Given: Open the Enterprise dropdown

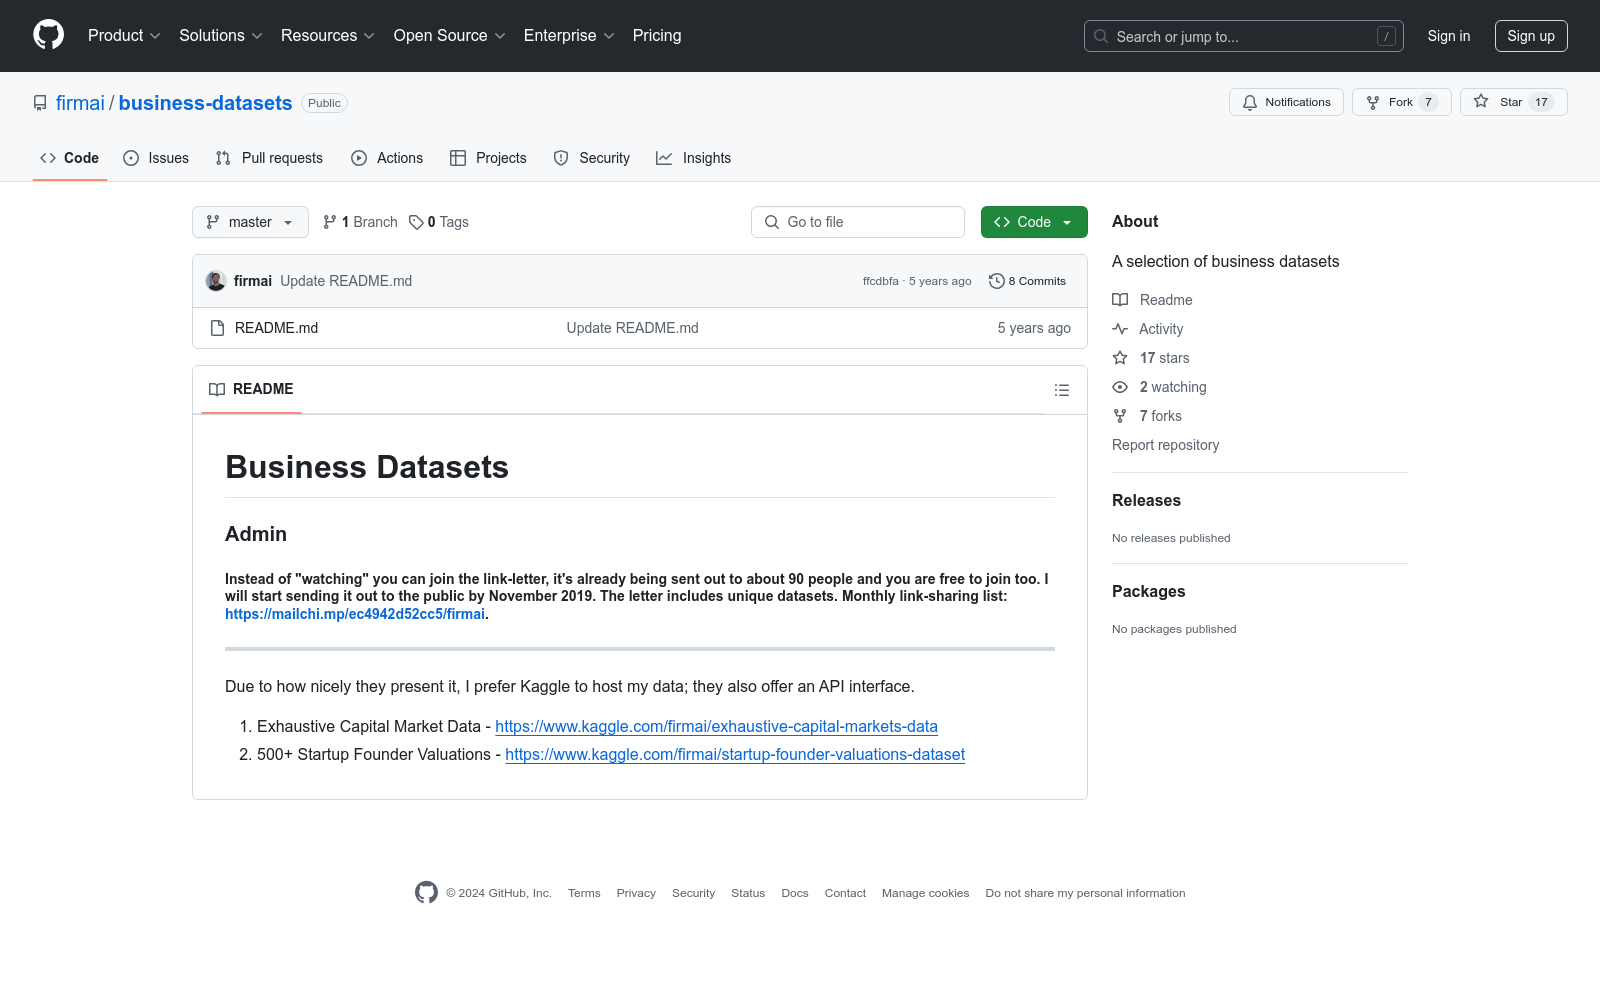Looking at the screenshot, I should (569, 35).
